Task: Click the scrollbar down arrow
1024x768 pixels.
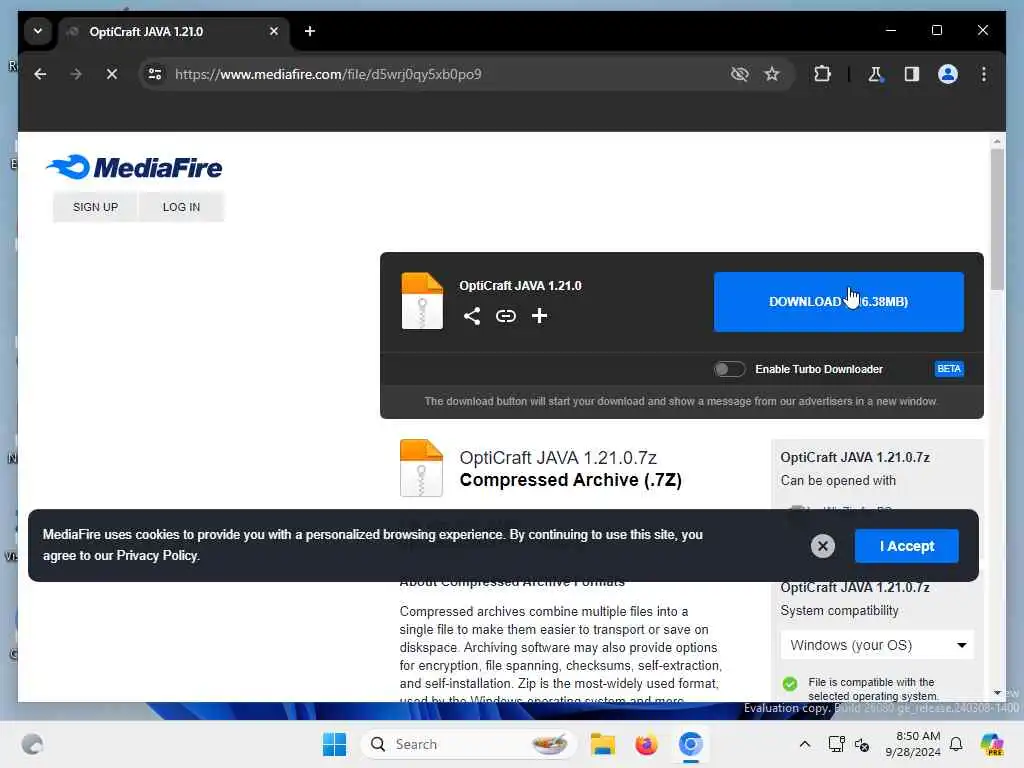Action: (x=997, y=693)
